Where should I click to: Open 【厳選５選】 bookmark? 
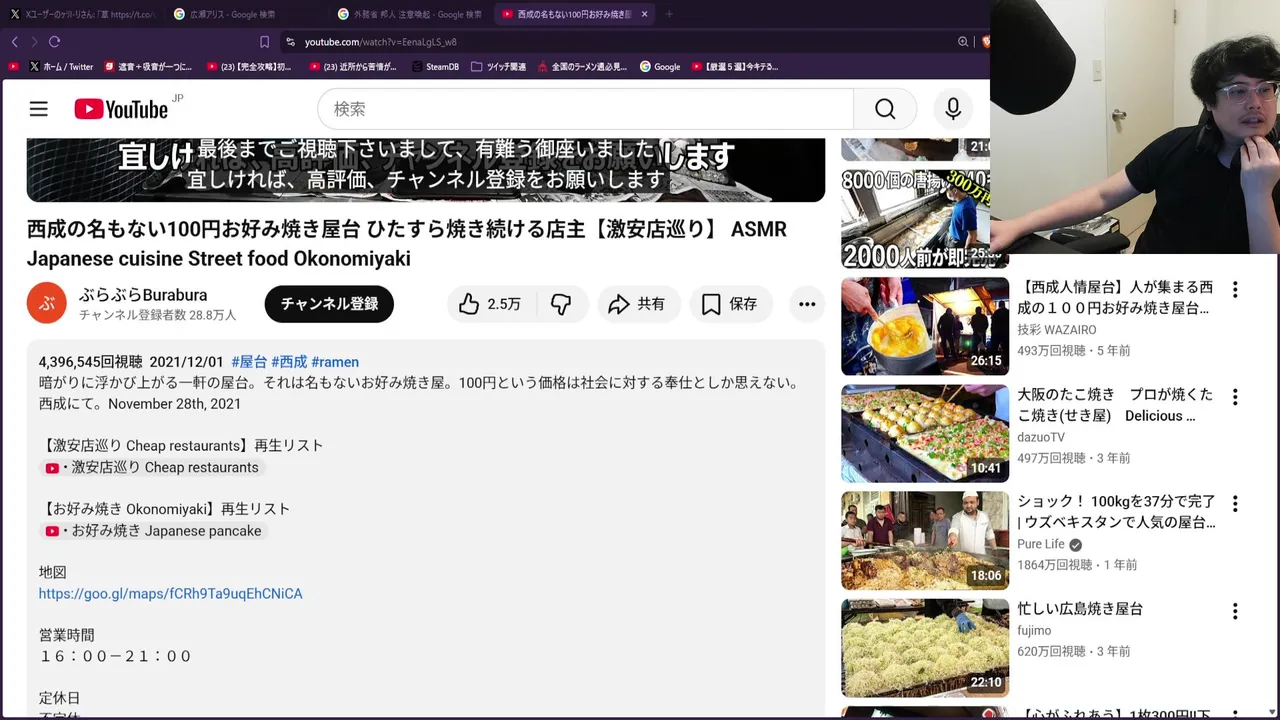click(x=734, y=67)
